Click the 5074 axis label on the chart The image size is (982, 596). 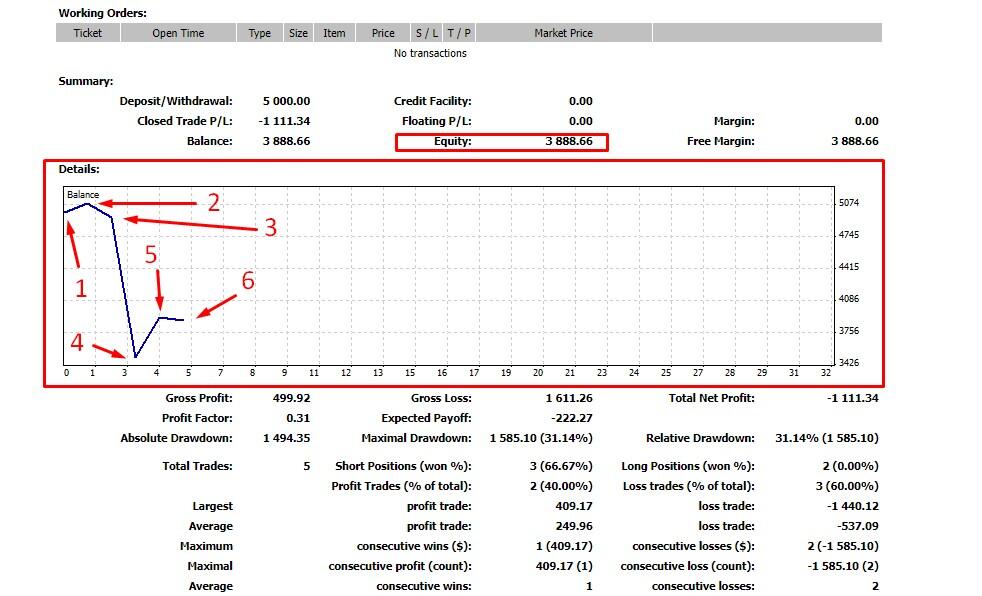pyautogui.click(x=850, y=200)
